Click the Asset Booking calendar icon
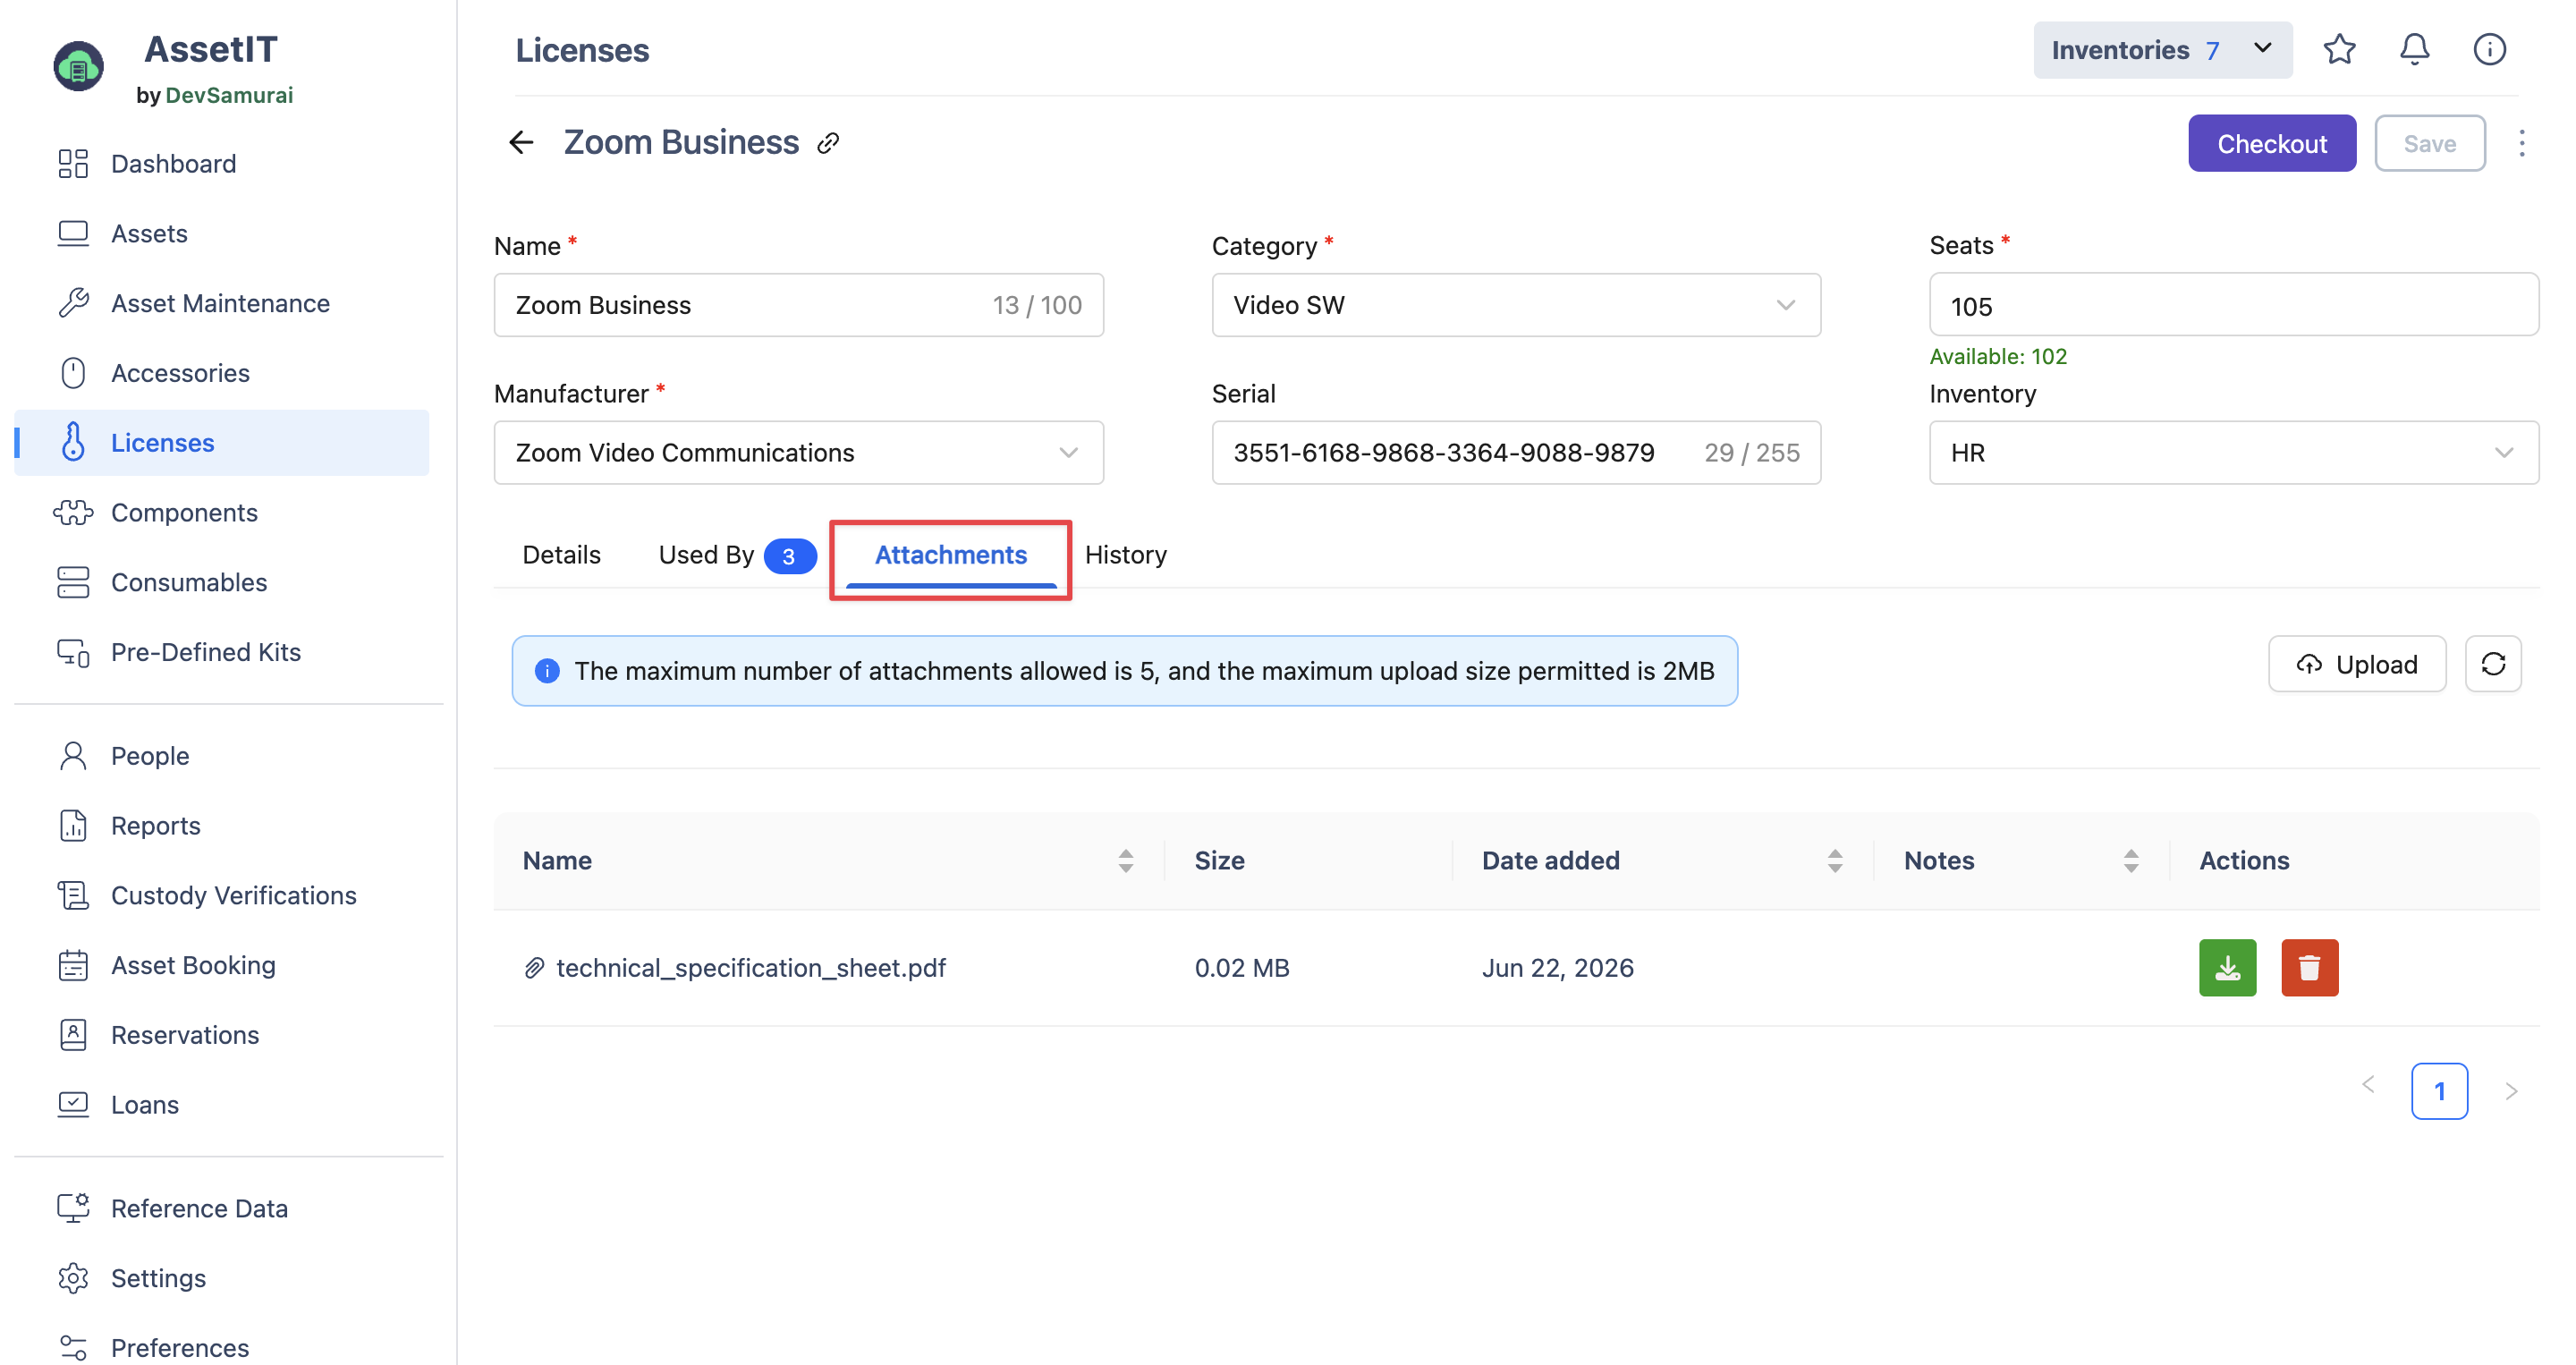 73,965
